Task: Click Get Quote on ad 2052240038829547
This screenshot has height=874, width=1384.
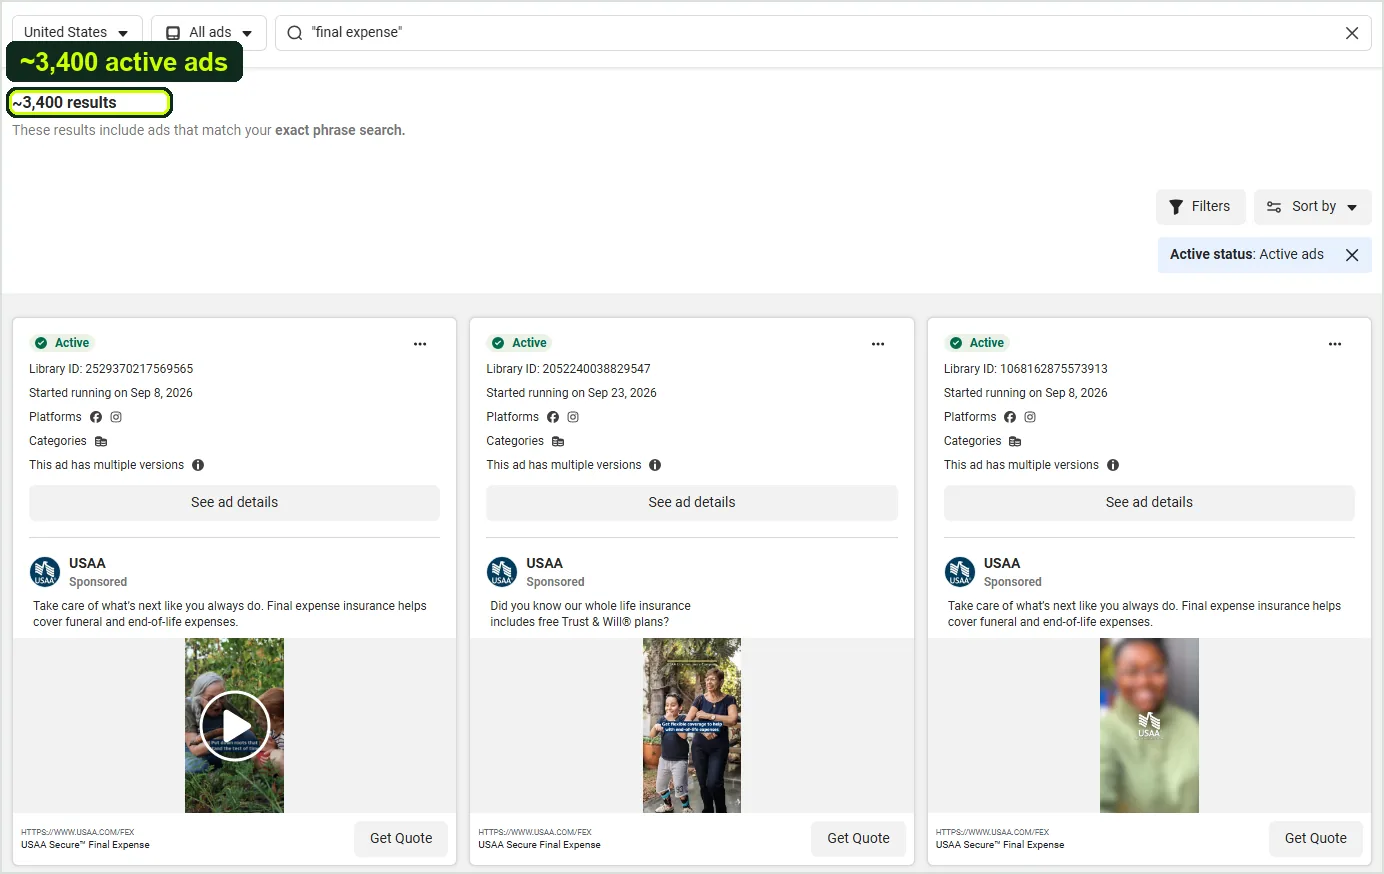Action: [858, 839]
